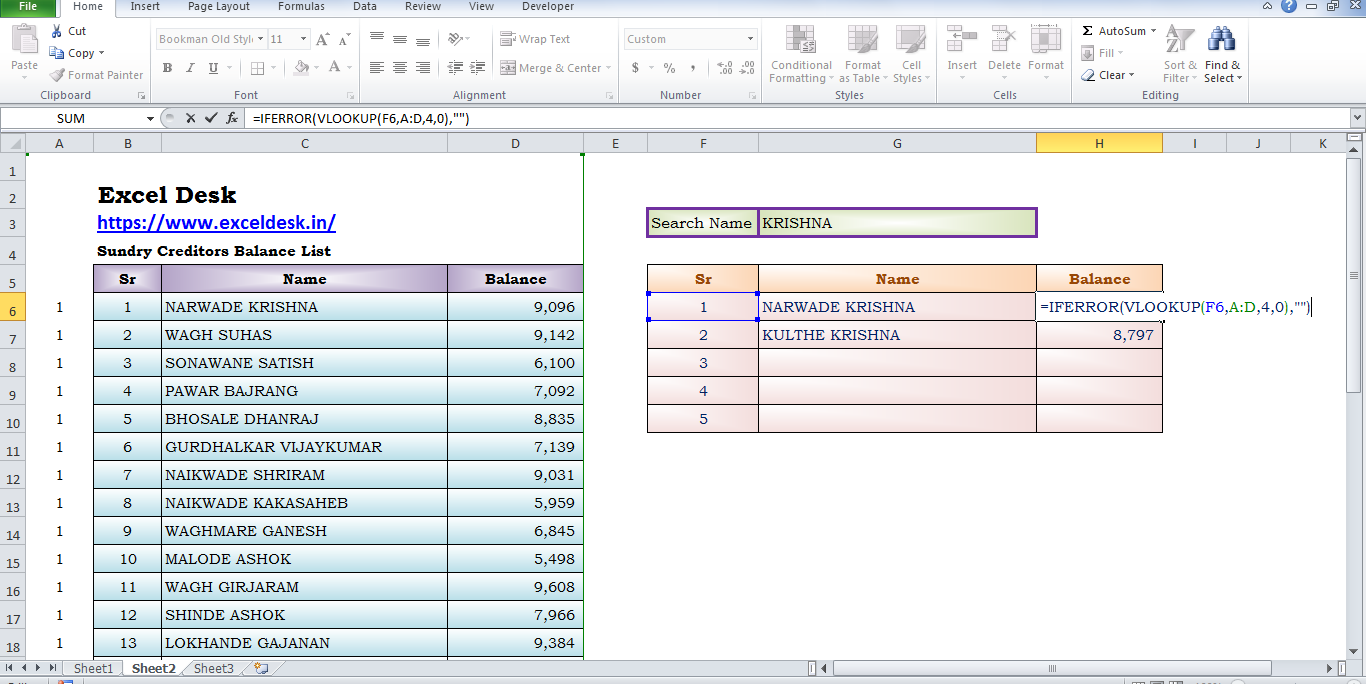Click the Sort & Filter icon

(x=1180, y=55)
